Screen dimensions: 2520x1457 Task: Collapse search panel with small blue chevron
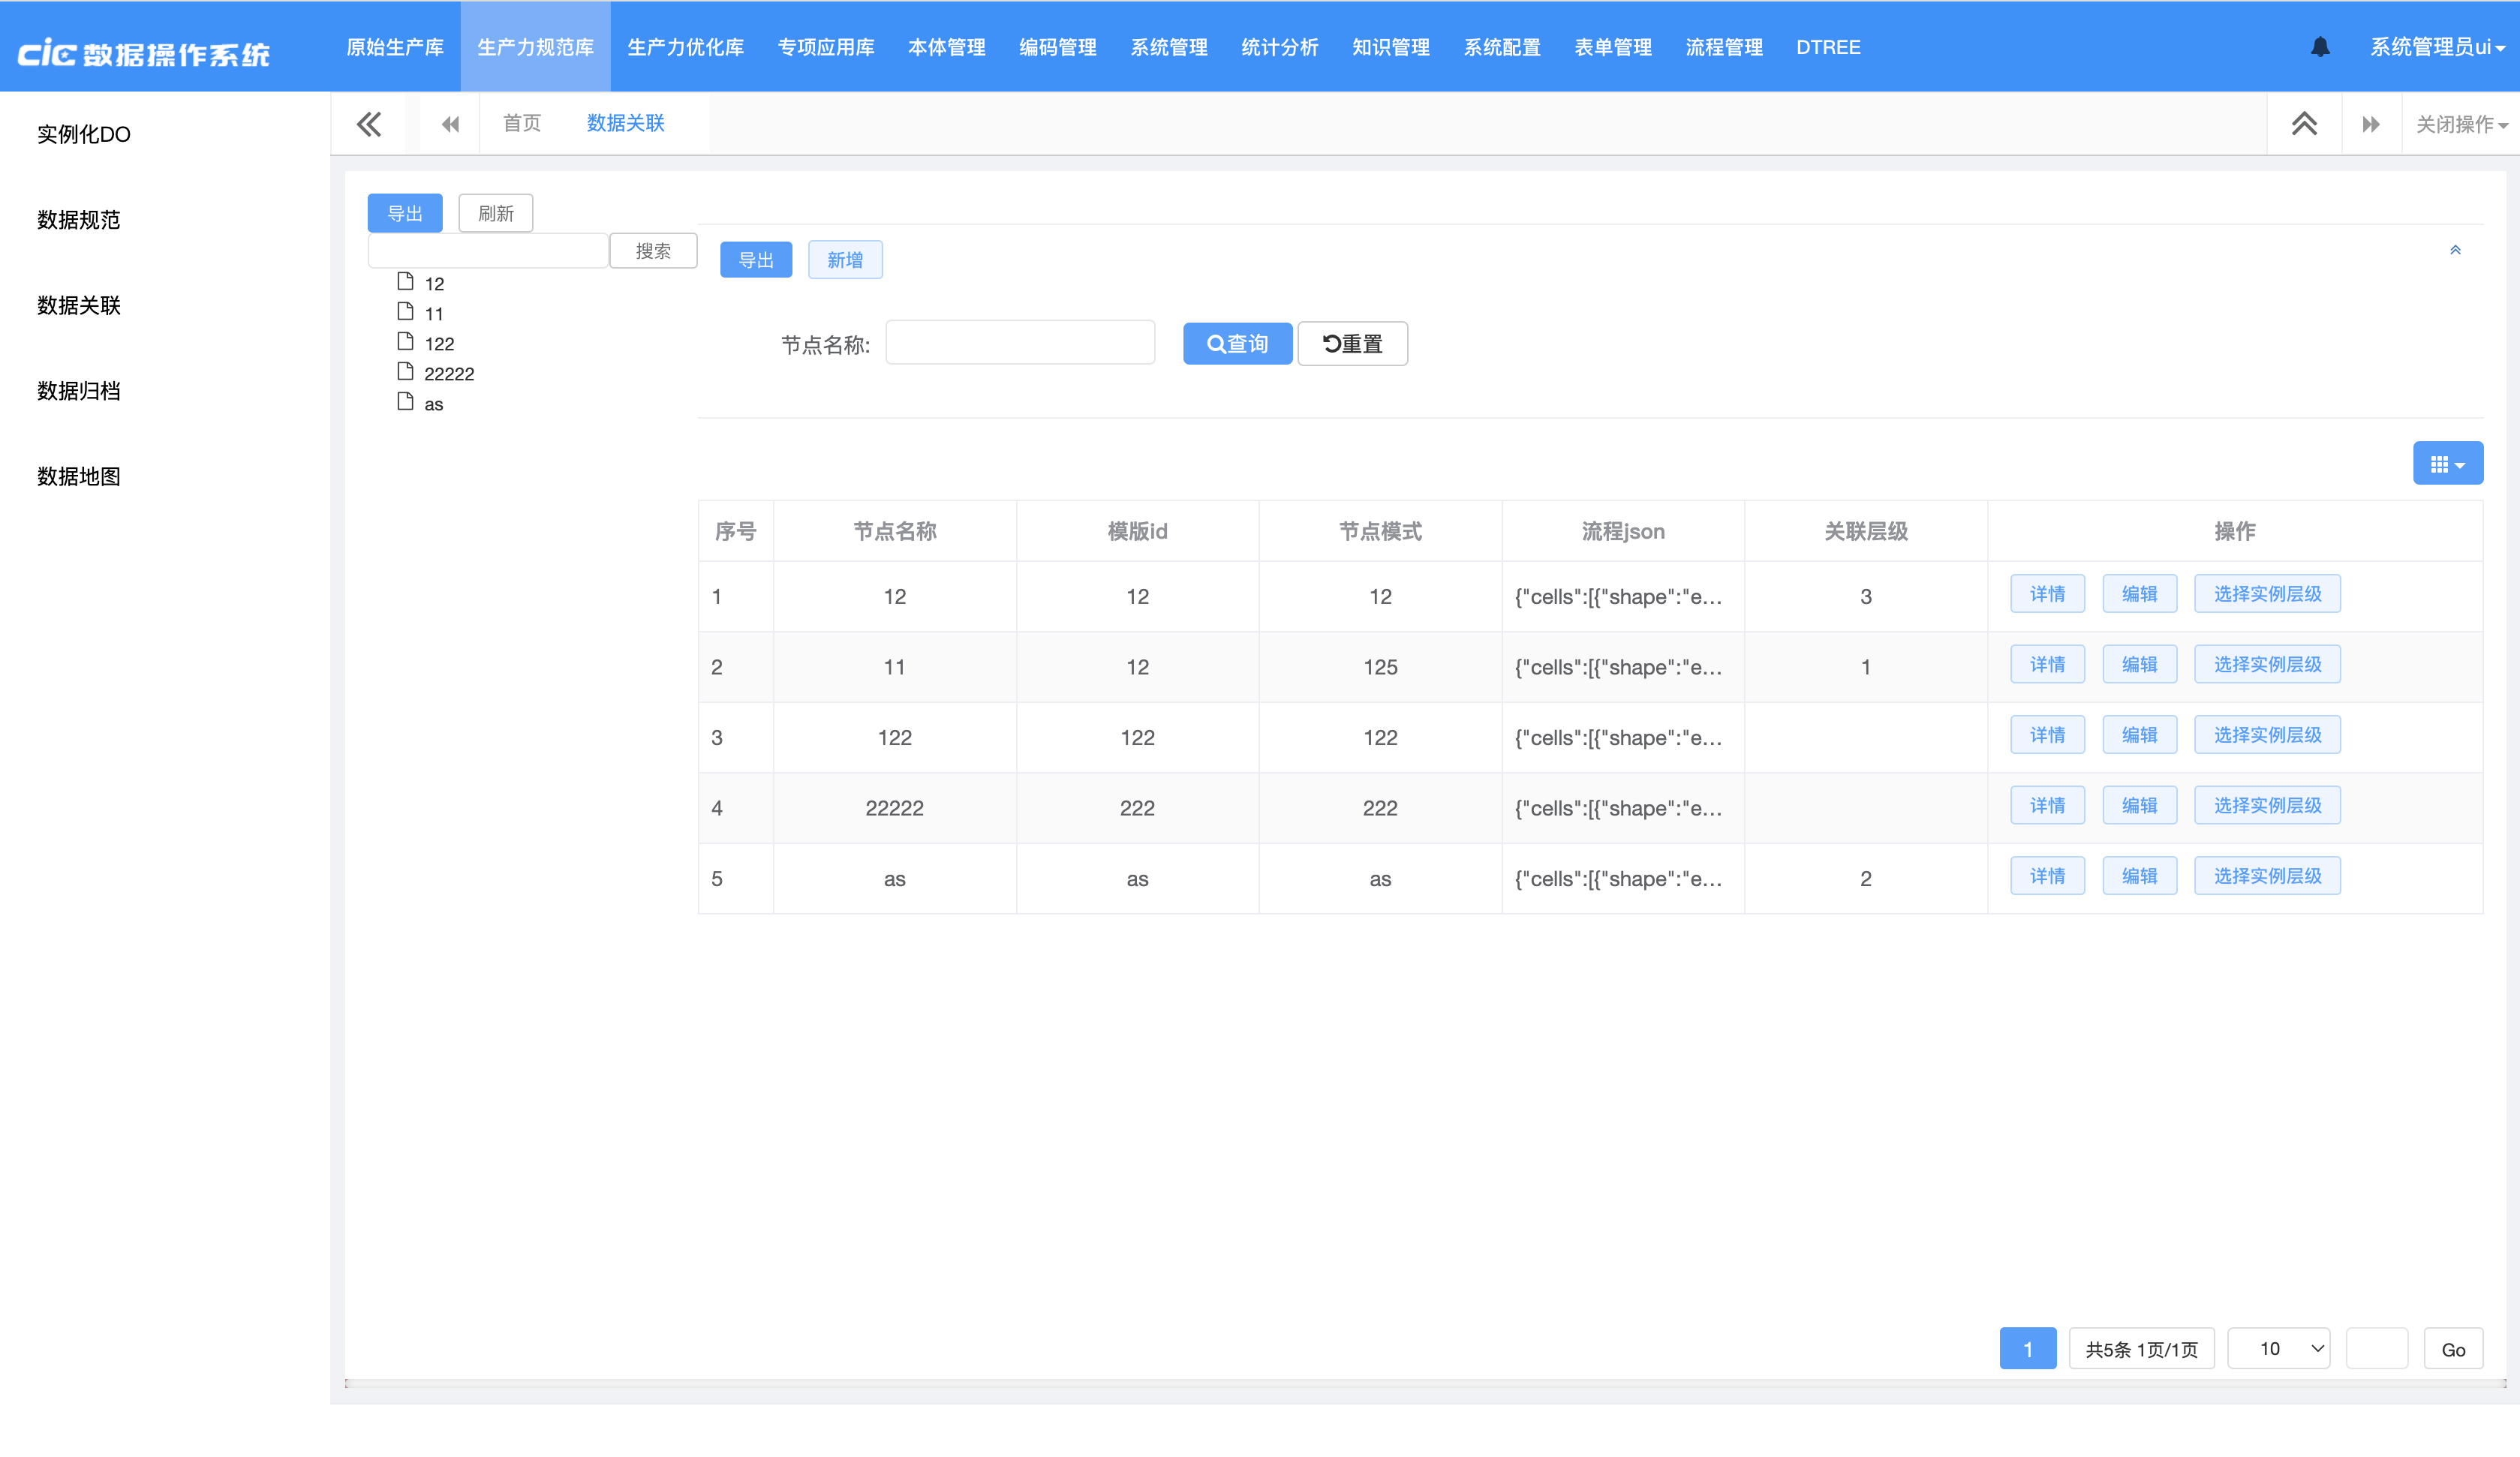[2455, 250]
